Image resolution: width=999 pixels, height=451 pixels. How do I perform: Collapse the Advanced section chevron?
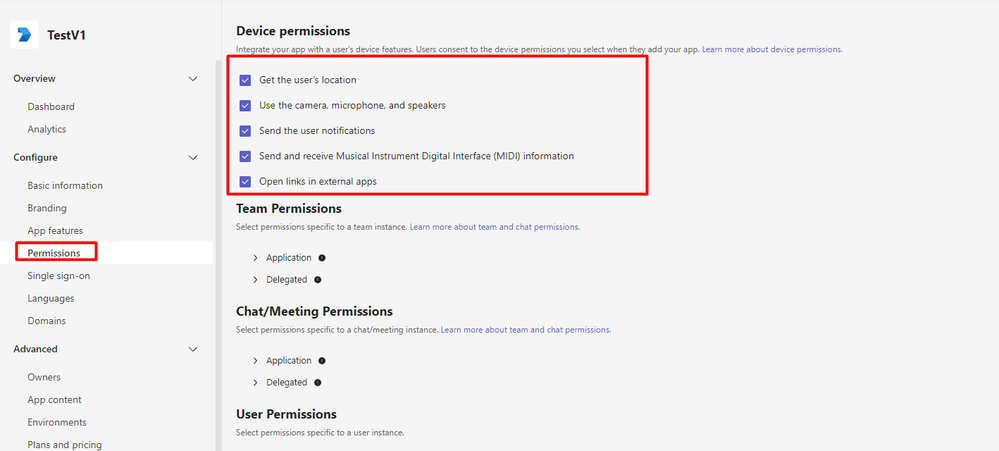click(194, 349)
